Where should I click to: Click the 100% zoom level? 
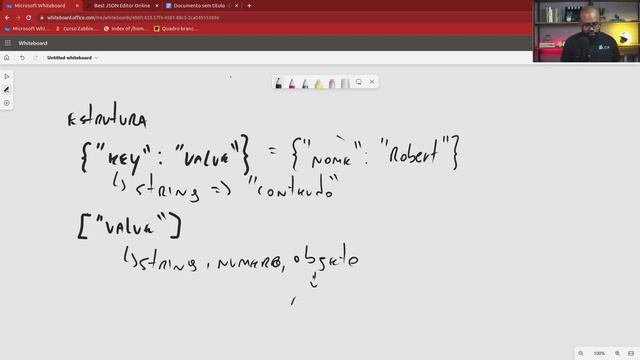pos(599,353)
